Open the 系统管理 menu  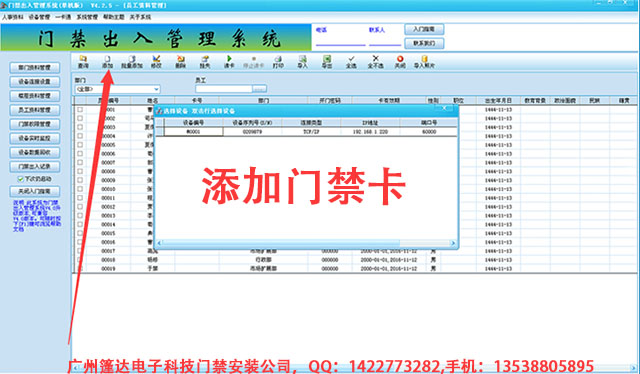(x=87, y=17)
